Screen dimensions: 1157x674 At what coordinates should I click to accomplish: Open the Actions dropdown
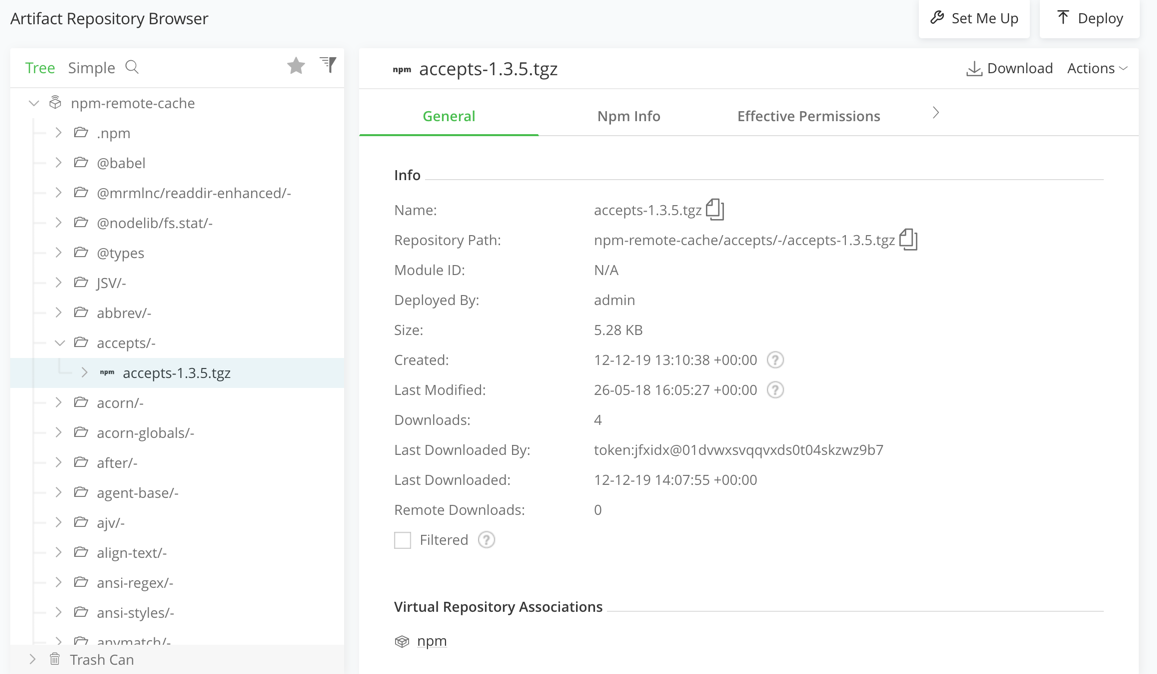click(x=1097, y=67)
